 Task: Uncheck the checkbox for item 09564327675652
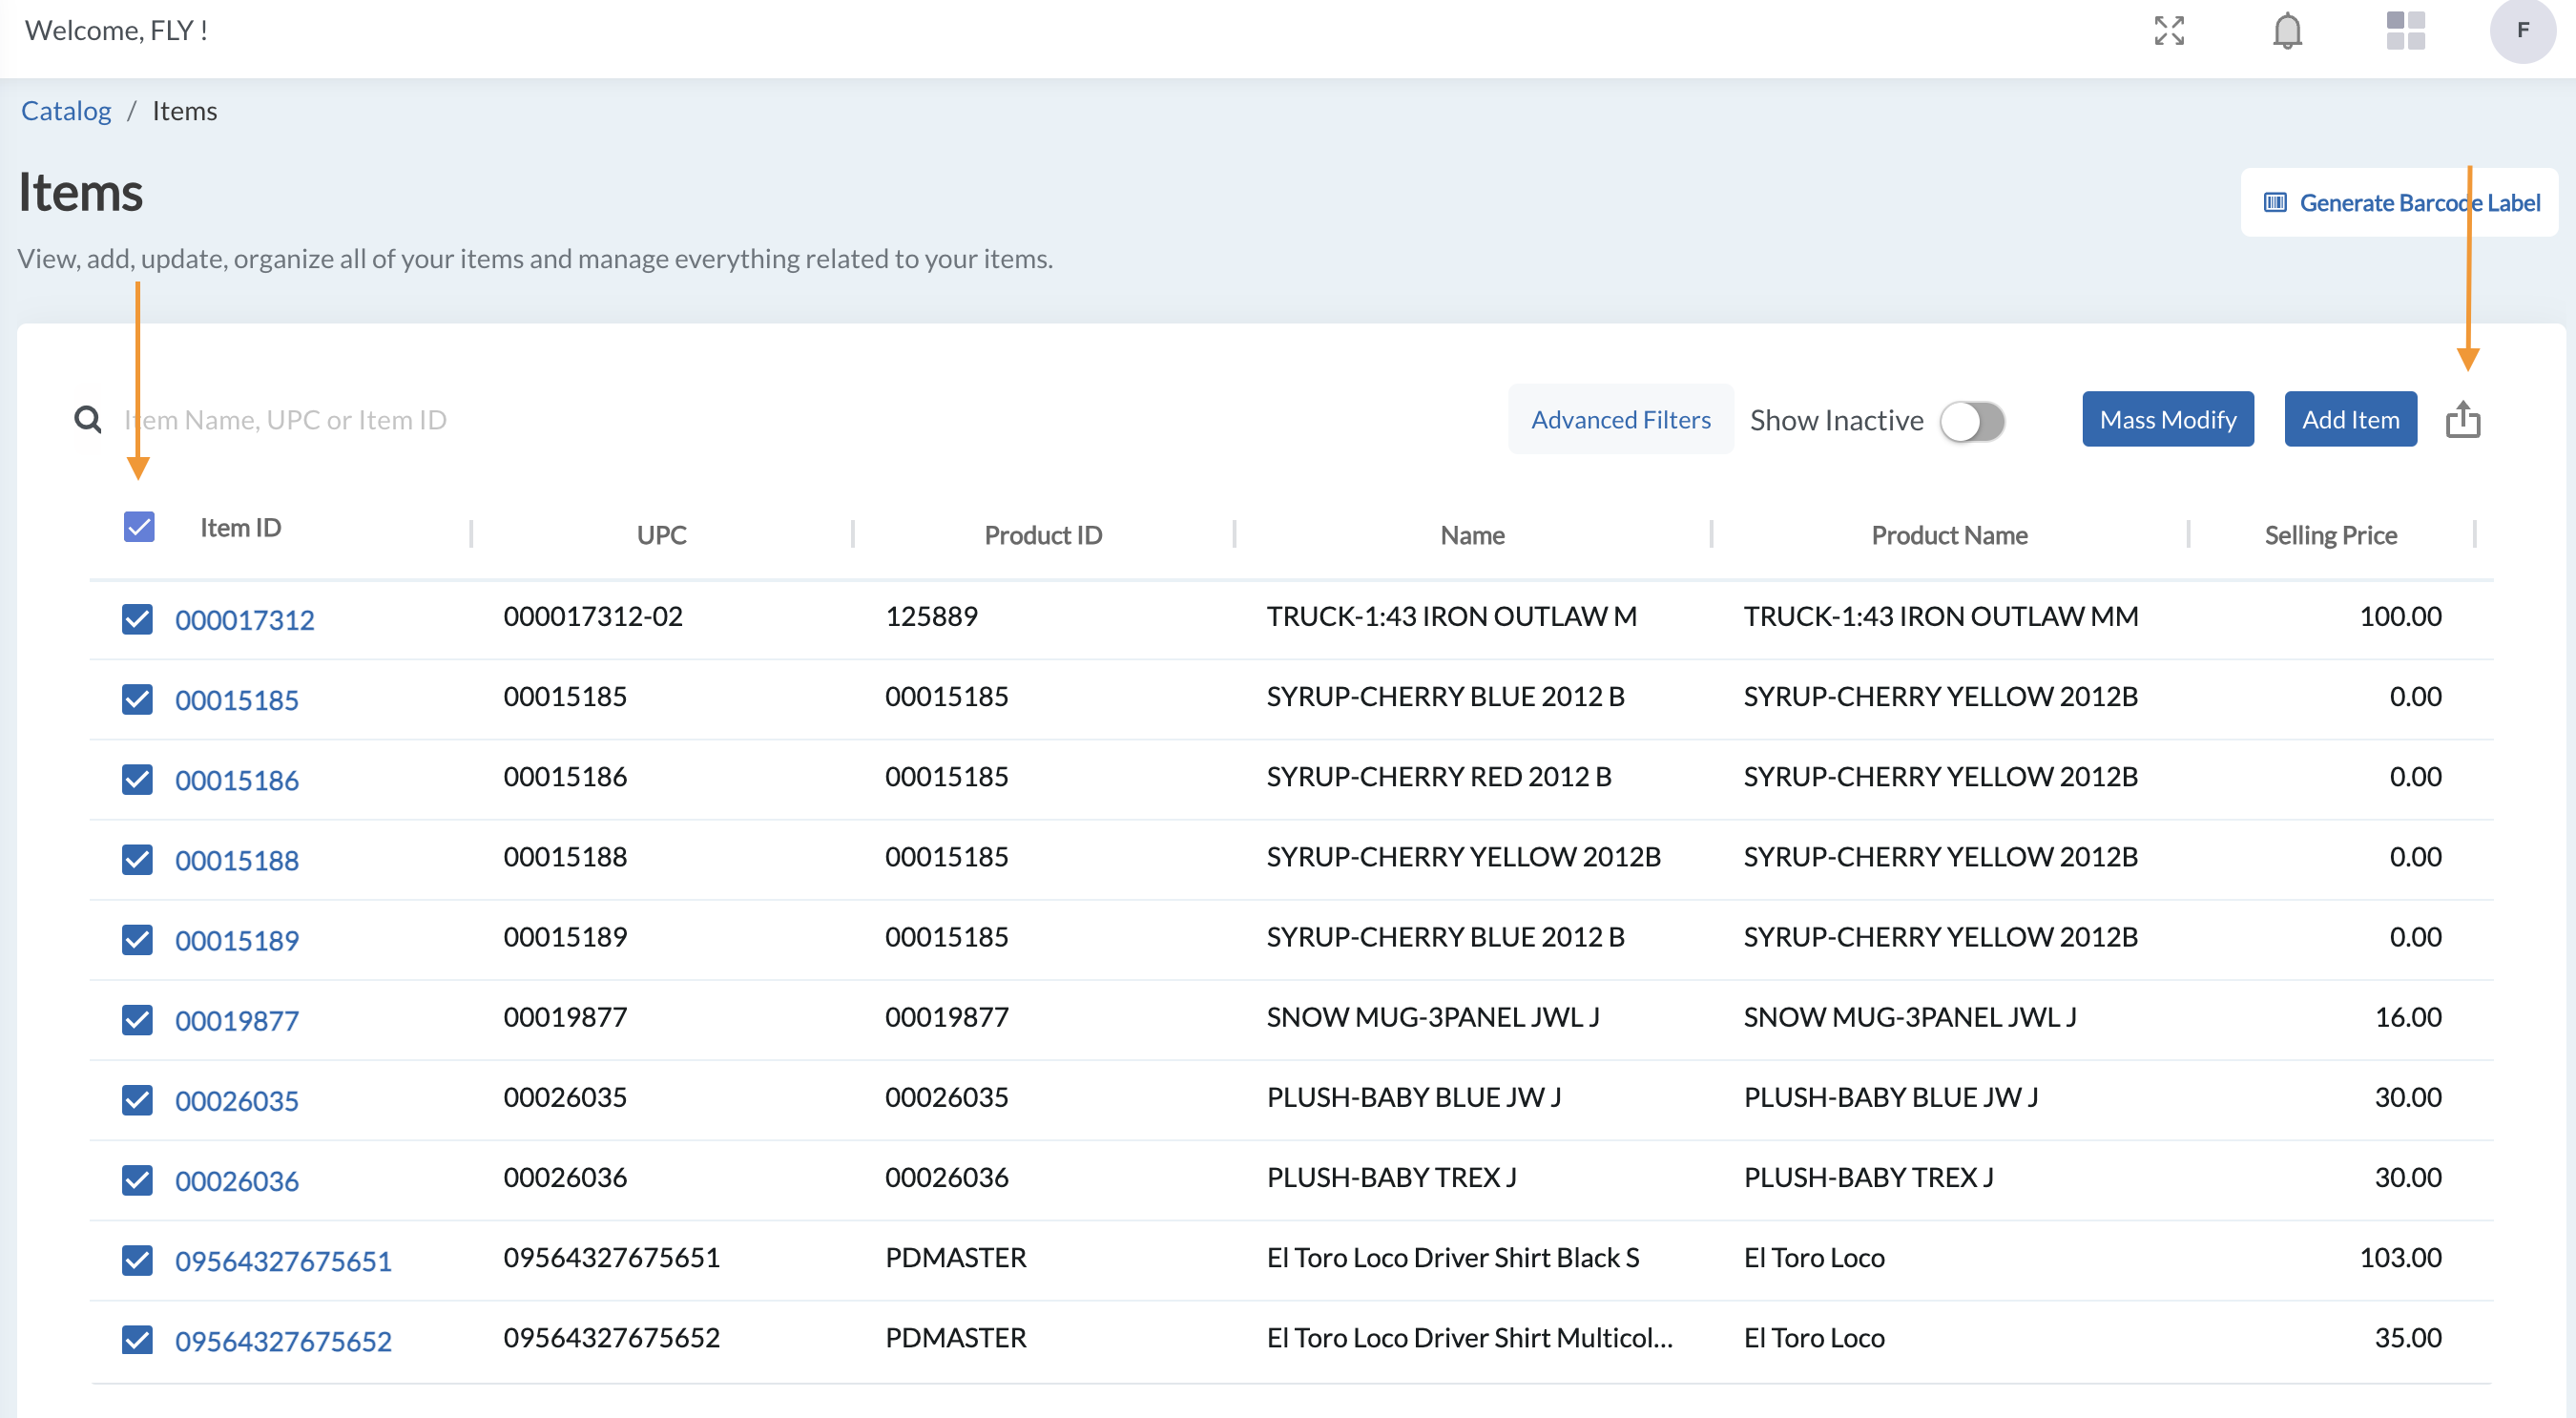137,1340
